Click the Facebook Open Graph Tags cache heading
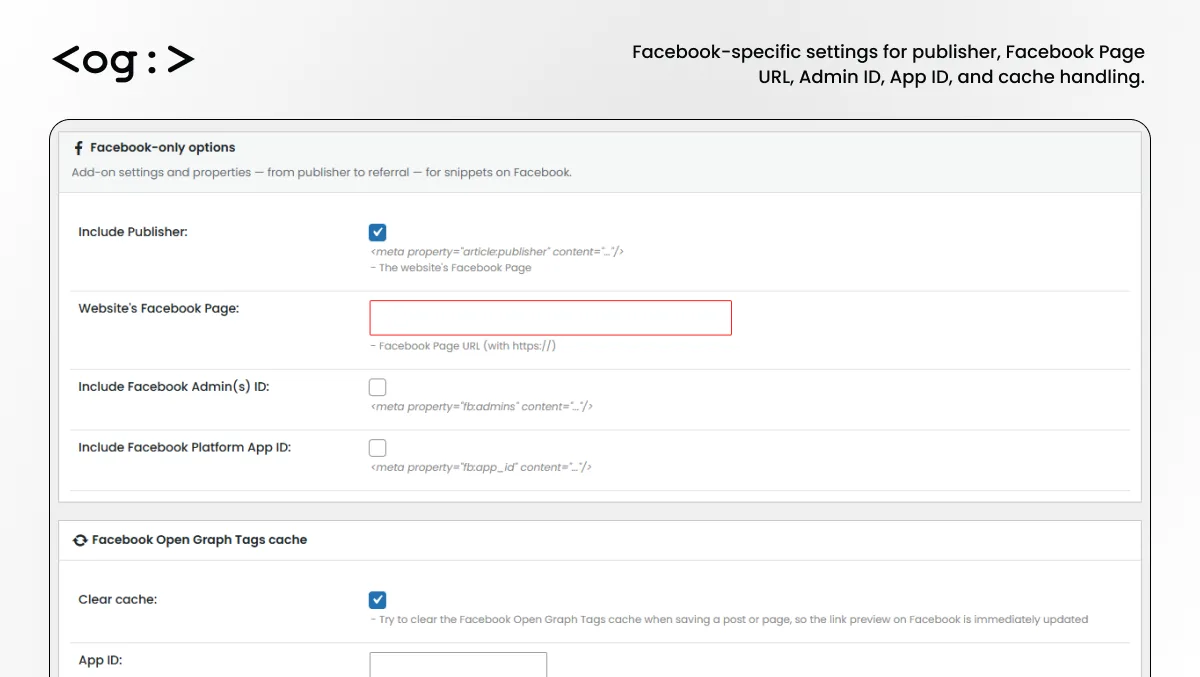This screenshot has height=677, width=1200. pos(199,540)
